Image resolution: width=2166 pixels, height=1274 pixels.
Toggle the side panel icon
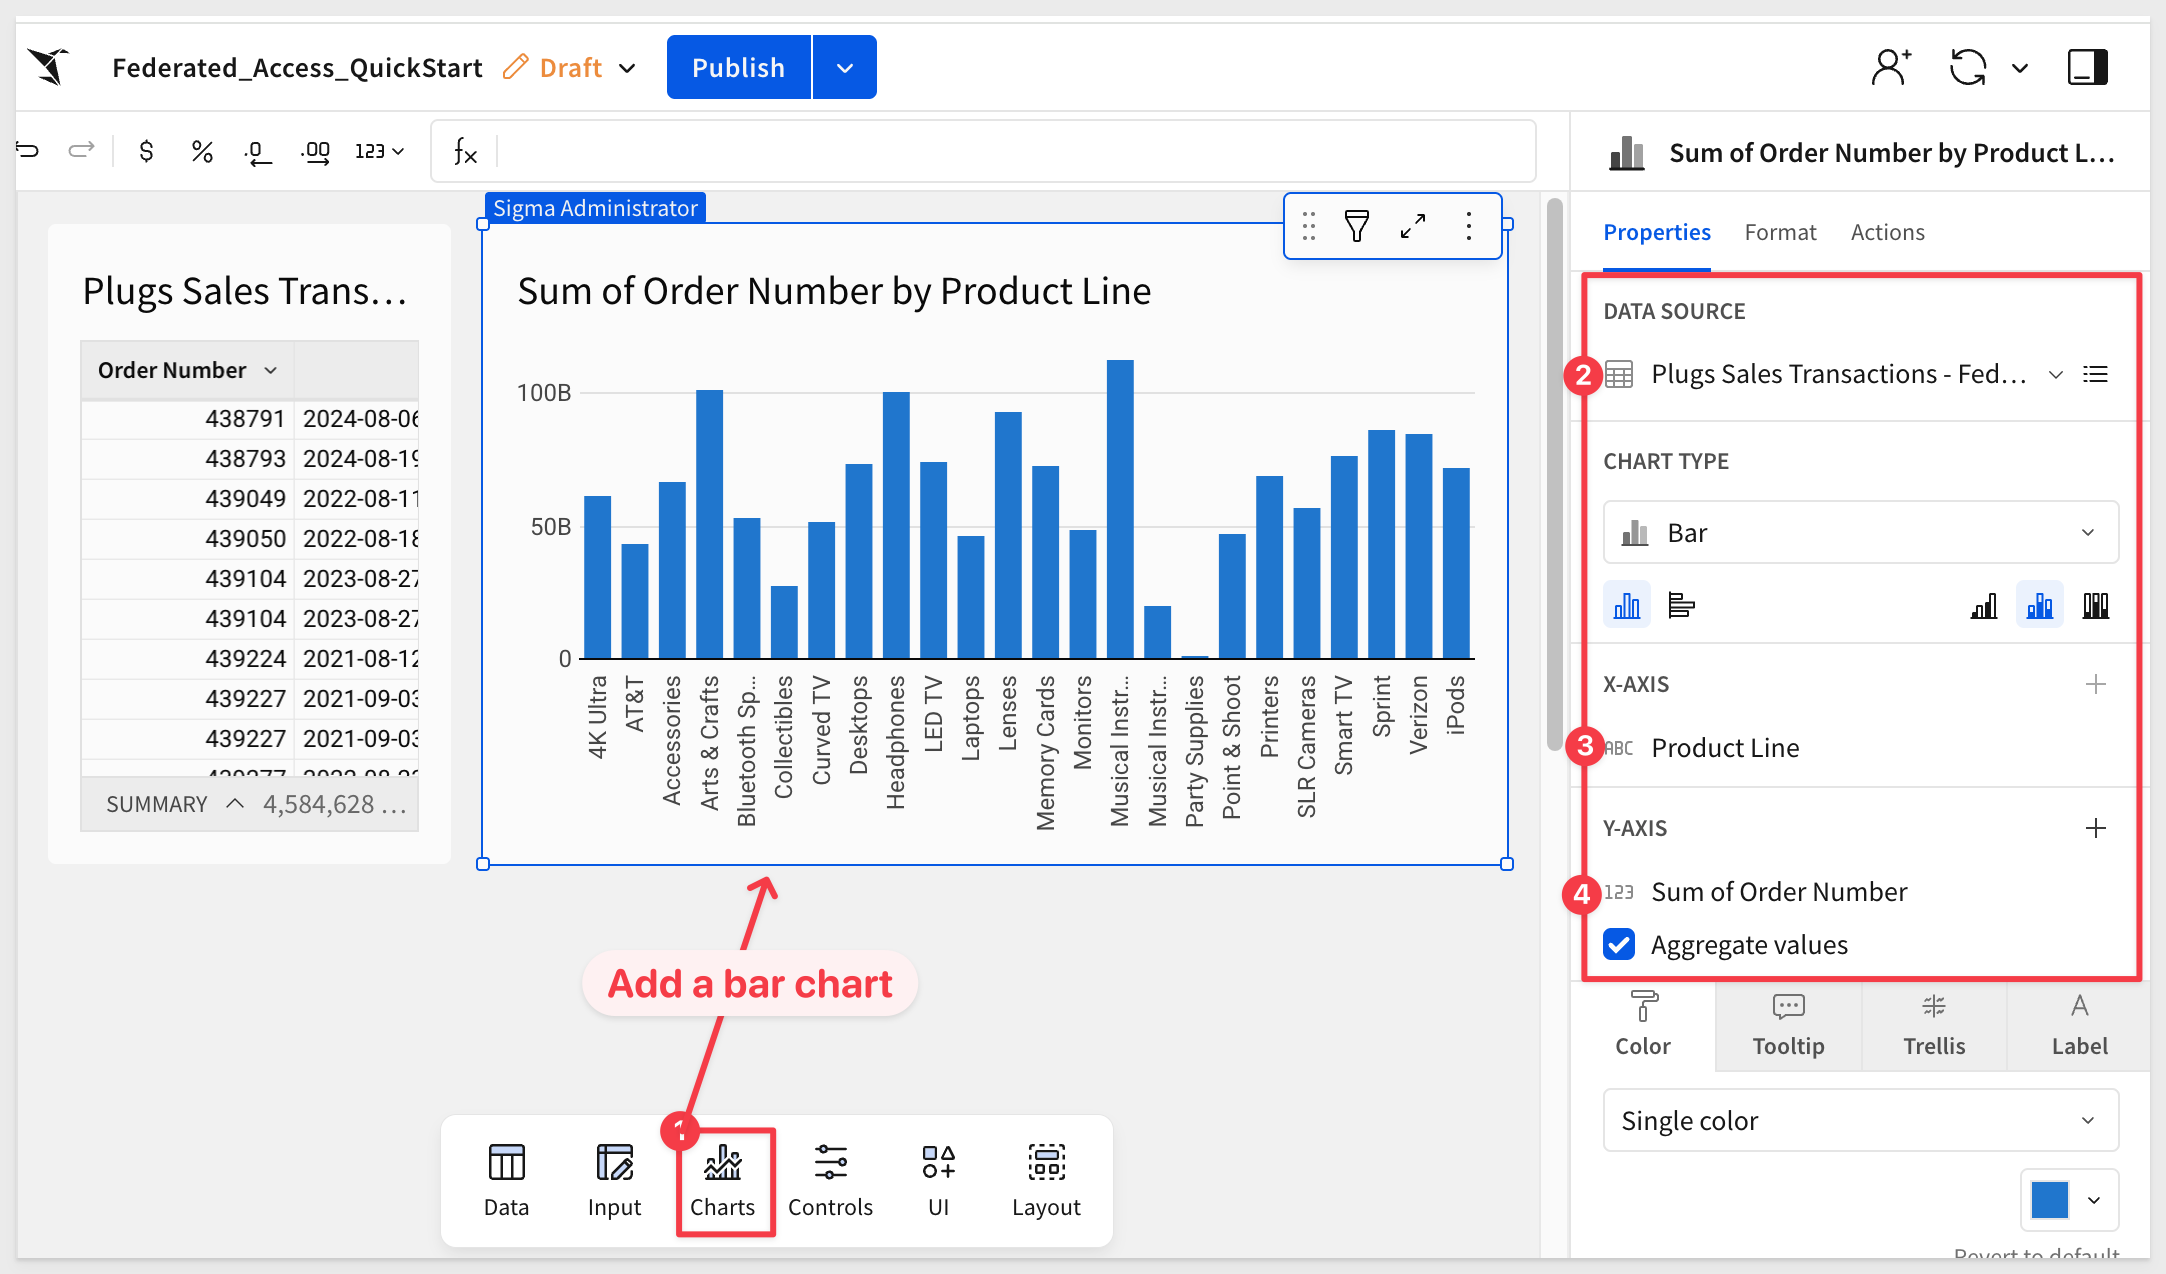pyautogui.click(x=2087, y=67)
